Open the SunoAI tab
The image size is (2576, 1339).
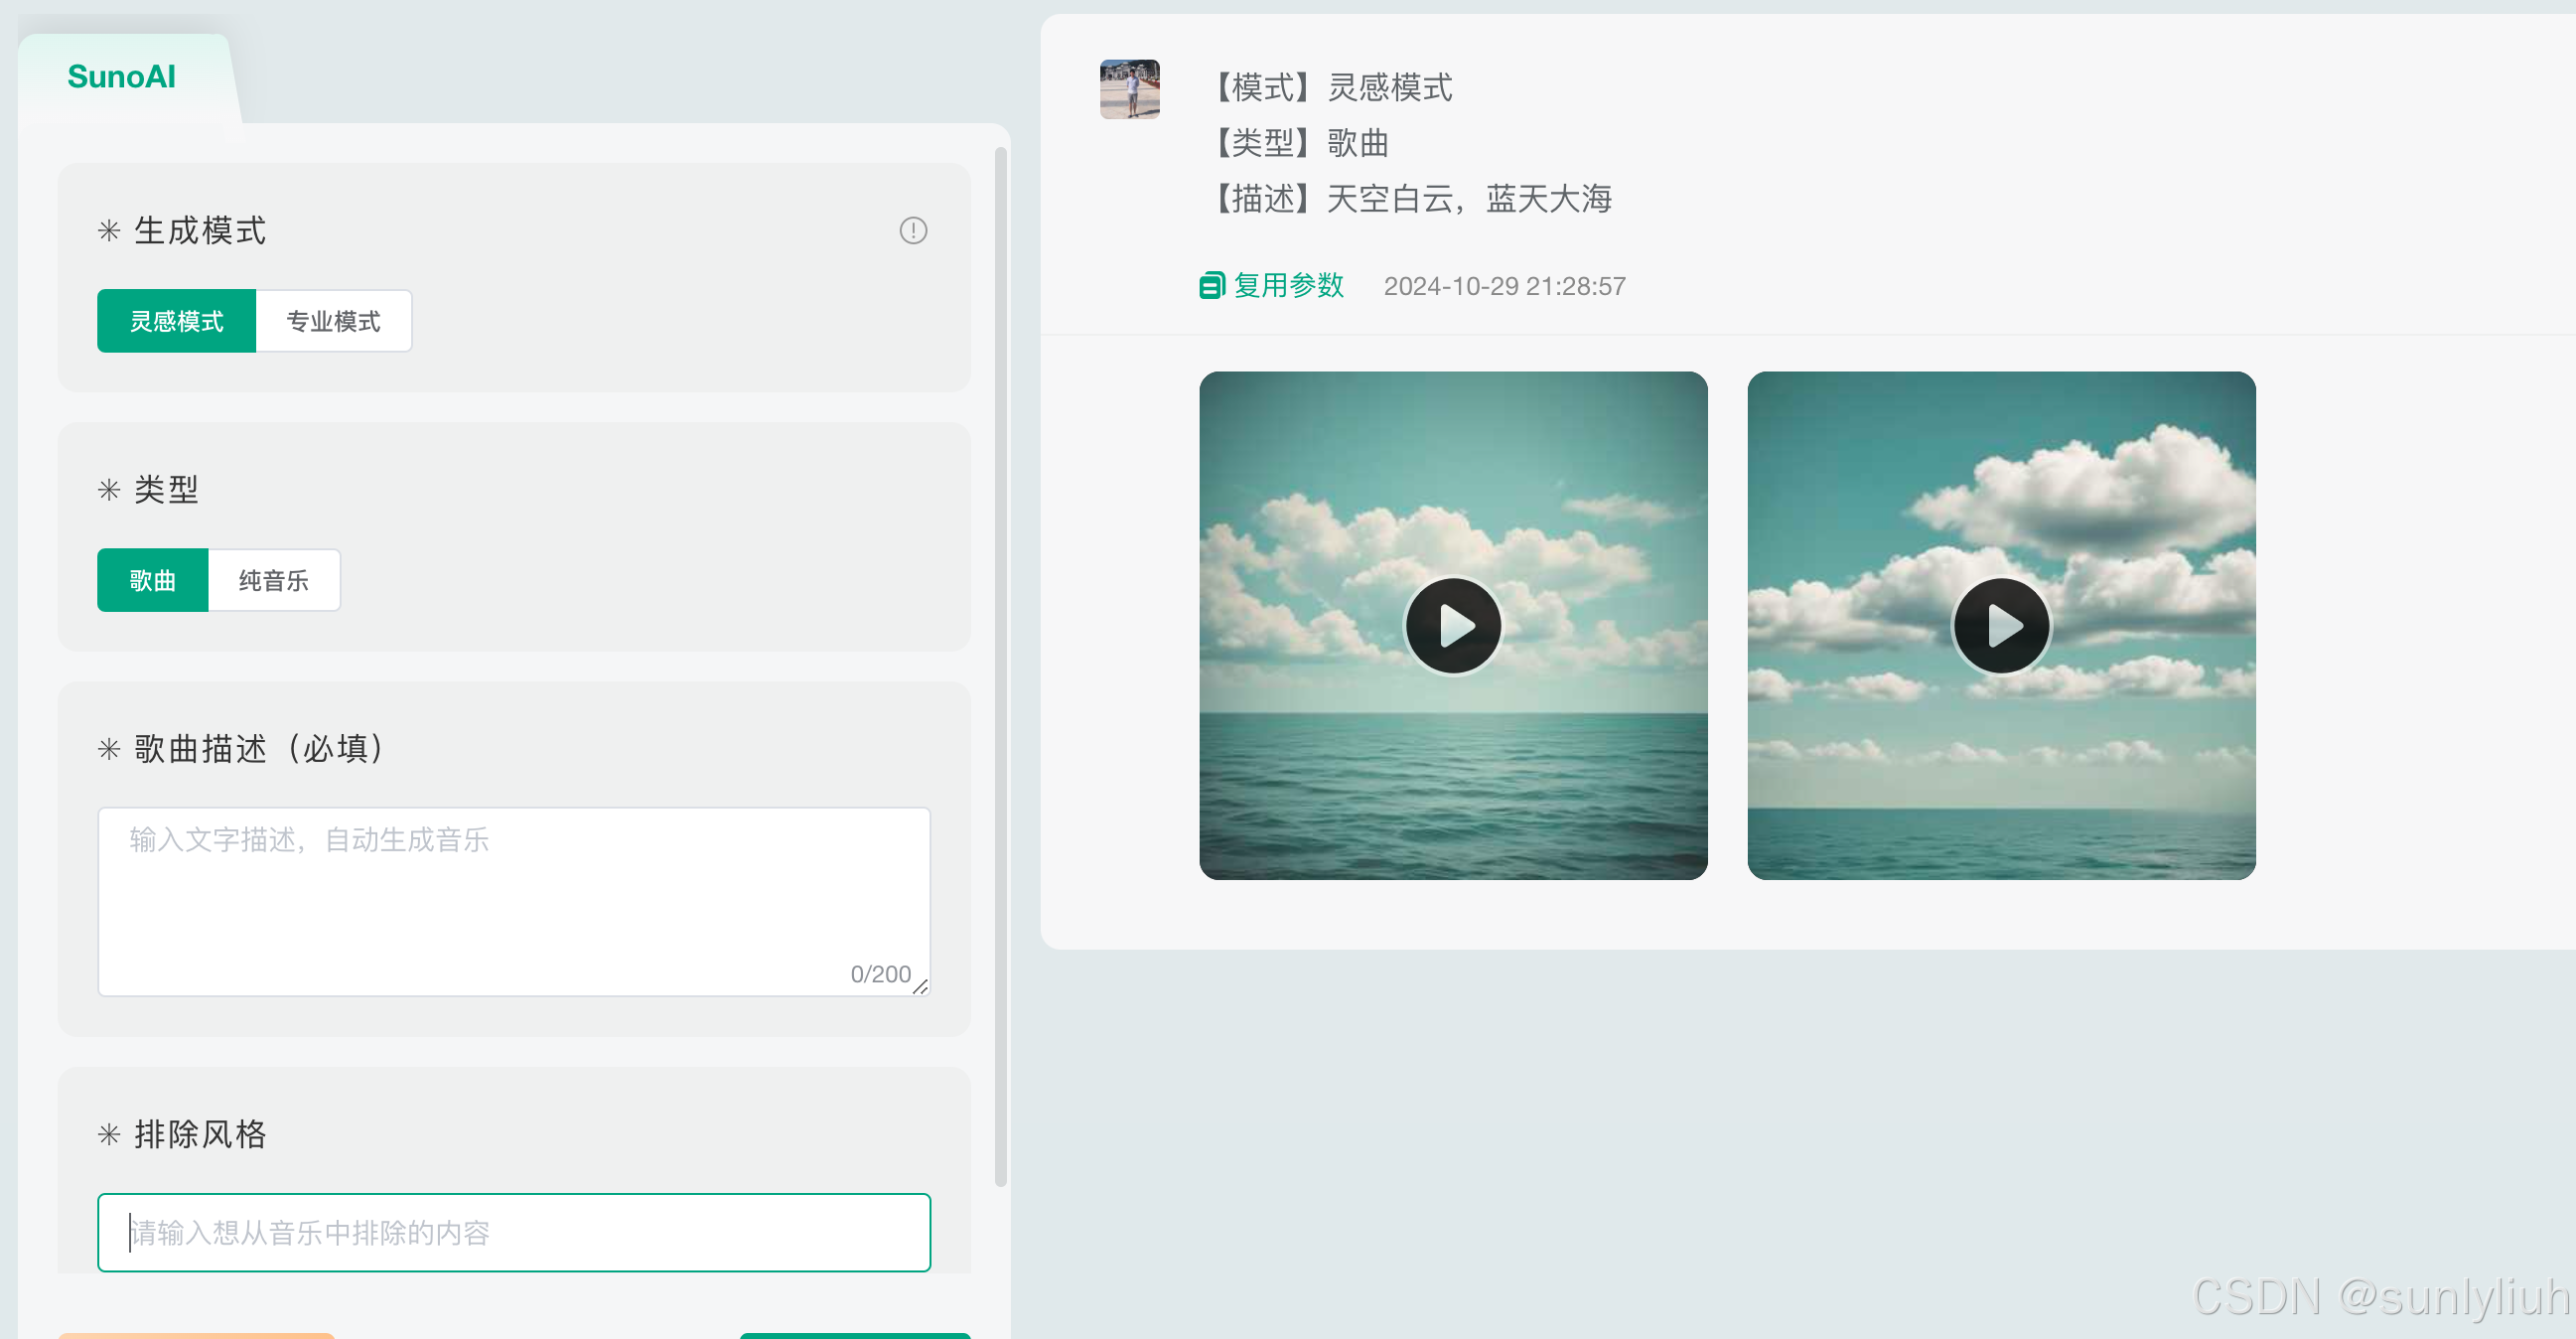pyautogui.click(x=121, y=77)
